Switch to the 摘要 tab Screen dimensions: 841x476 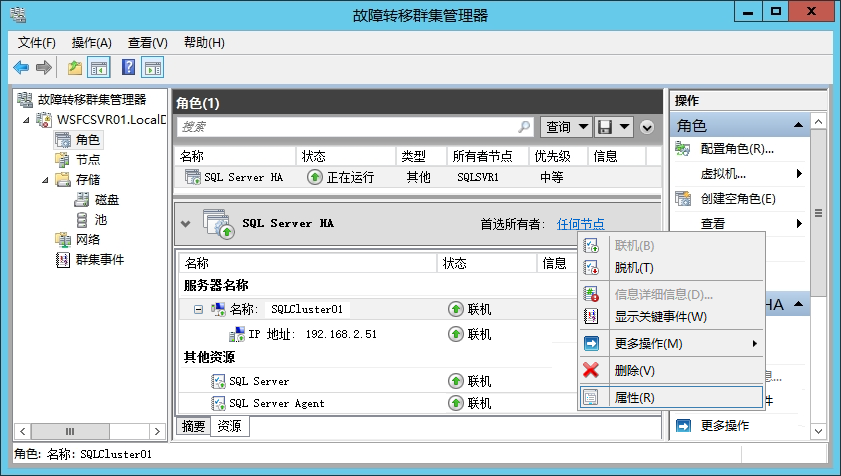coord(193,426)
